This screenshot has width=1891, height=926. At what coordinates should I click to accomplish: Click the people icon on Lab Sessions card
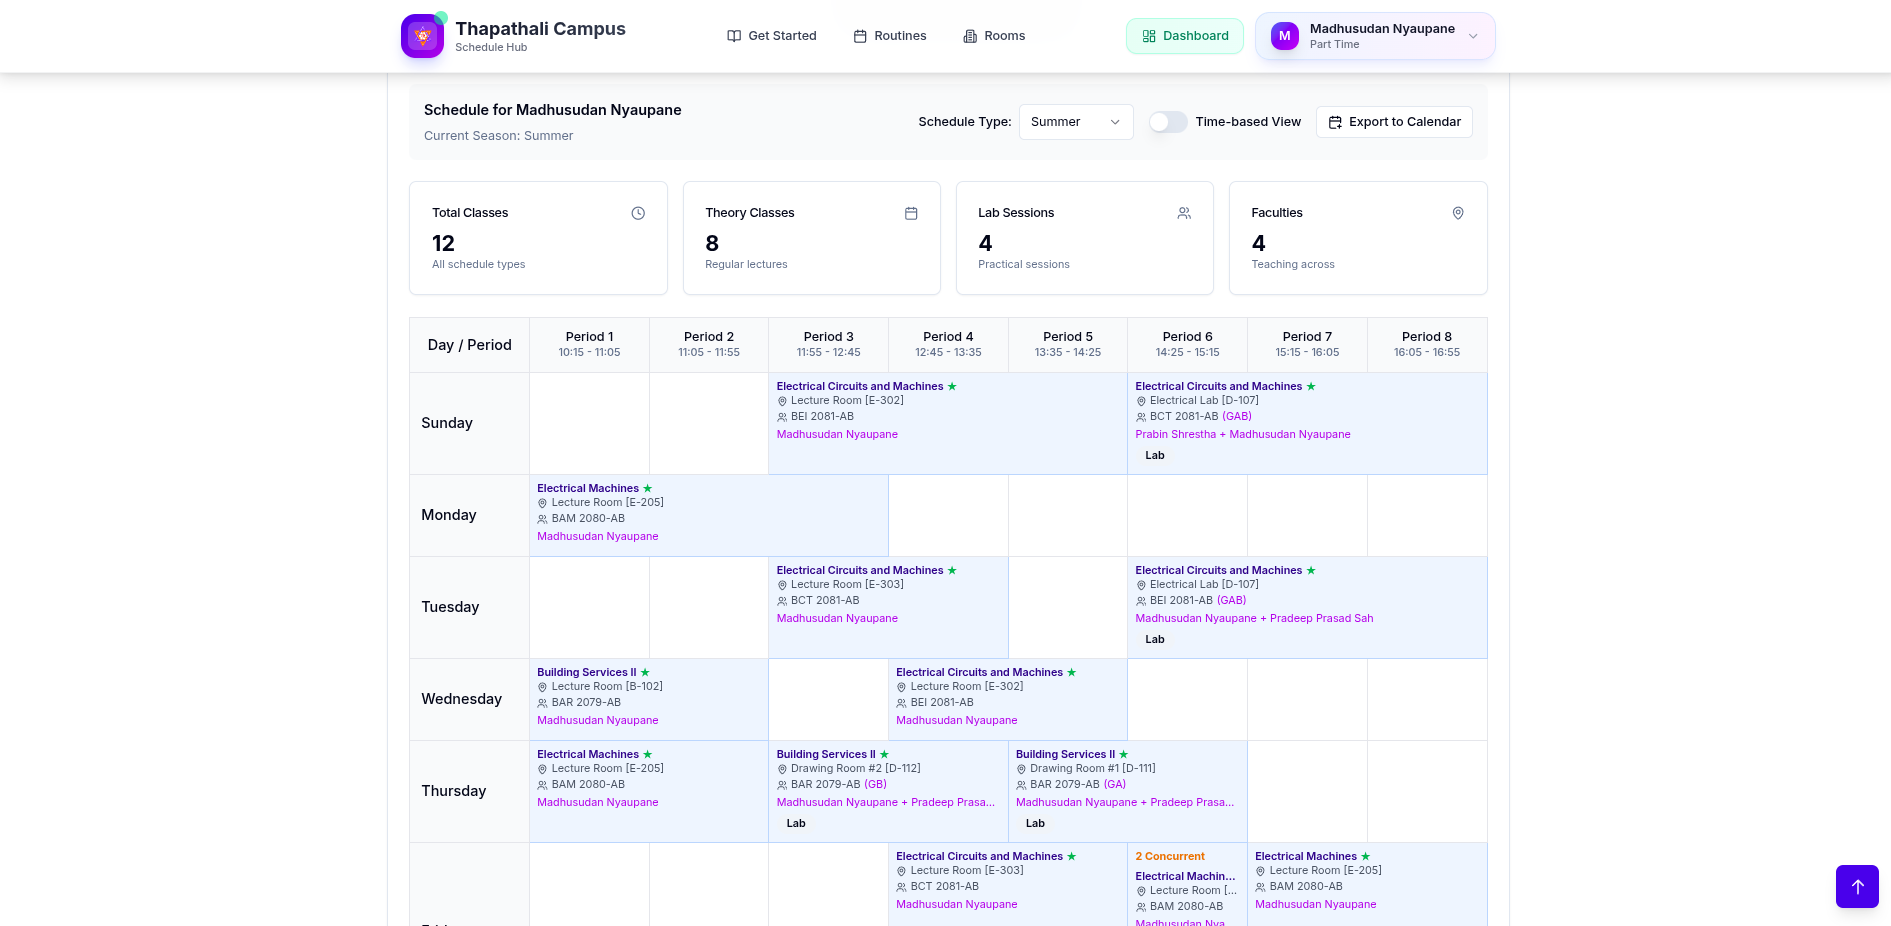pos(1184,213)
